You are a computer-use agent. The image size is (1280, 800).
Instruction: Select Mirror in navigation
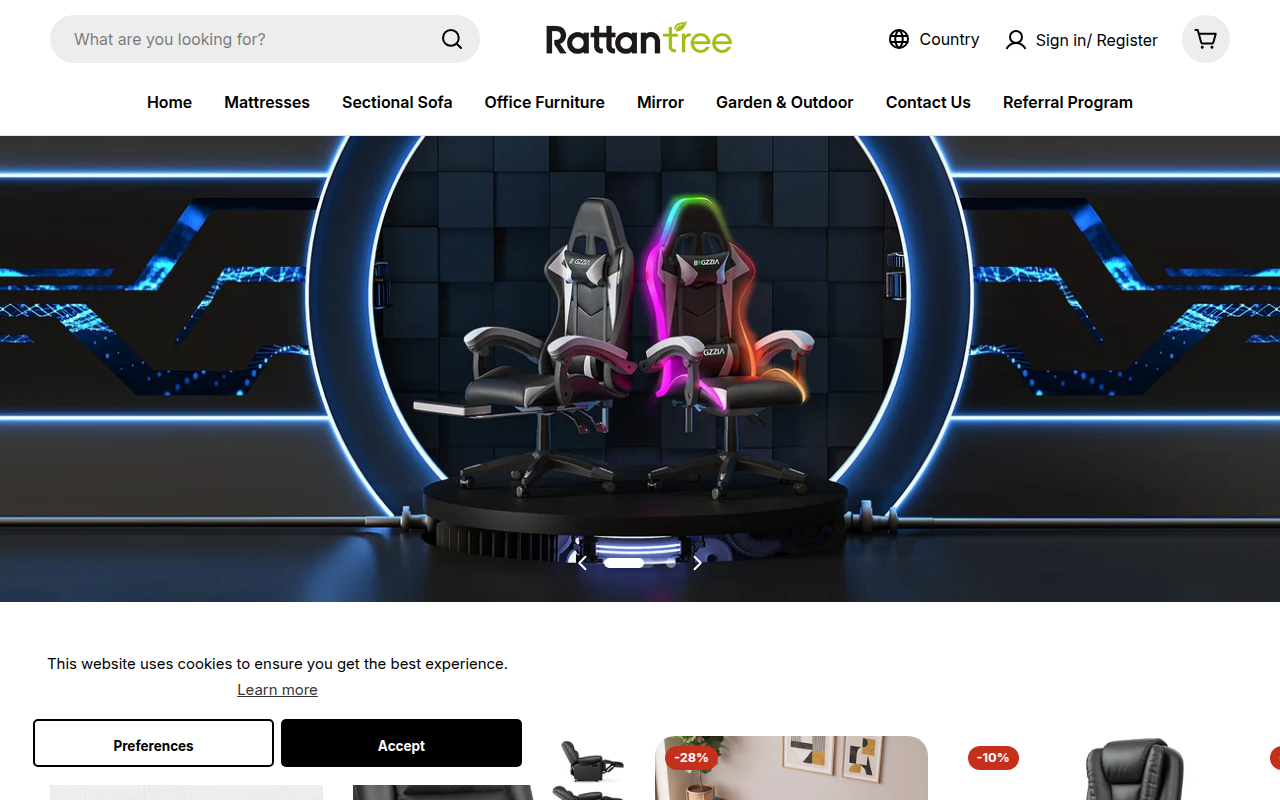(660, 102)
